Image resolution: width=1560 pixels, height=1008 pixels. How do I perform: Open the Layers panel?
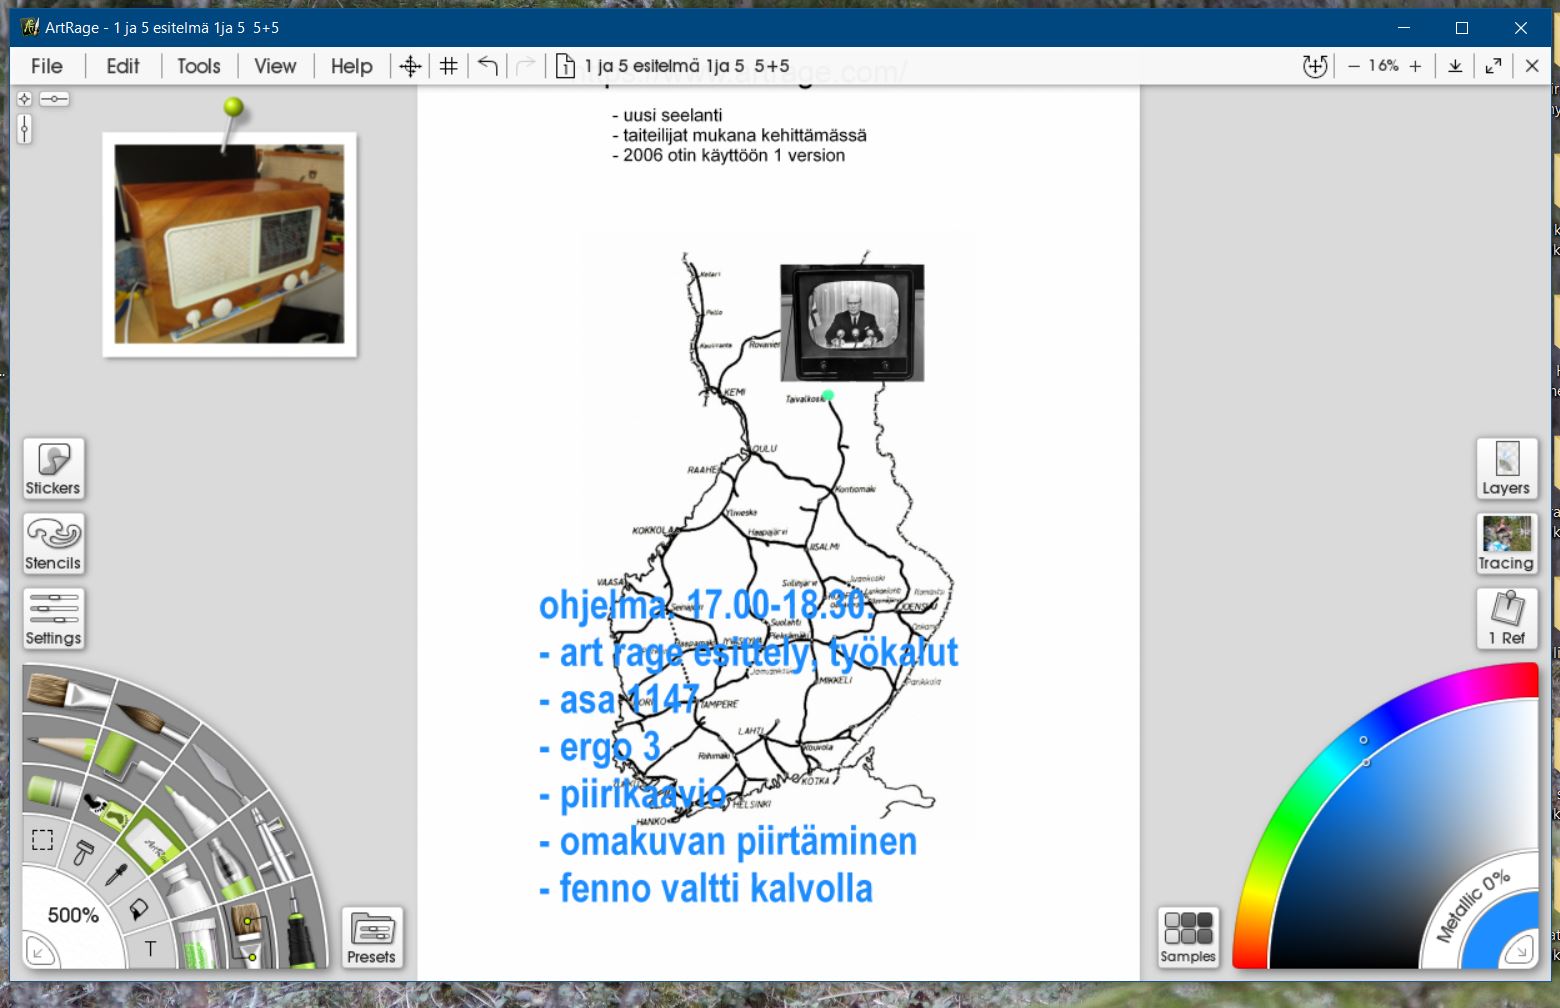tap(1507, 468)
